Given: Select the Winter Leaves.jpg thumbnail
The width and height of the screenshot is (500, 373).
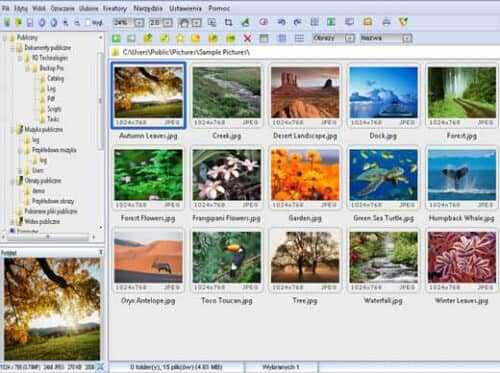Looking at the screenshot, I should (462, 261).
